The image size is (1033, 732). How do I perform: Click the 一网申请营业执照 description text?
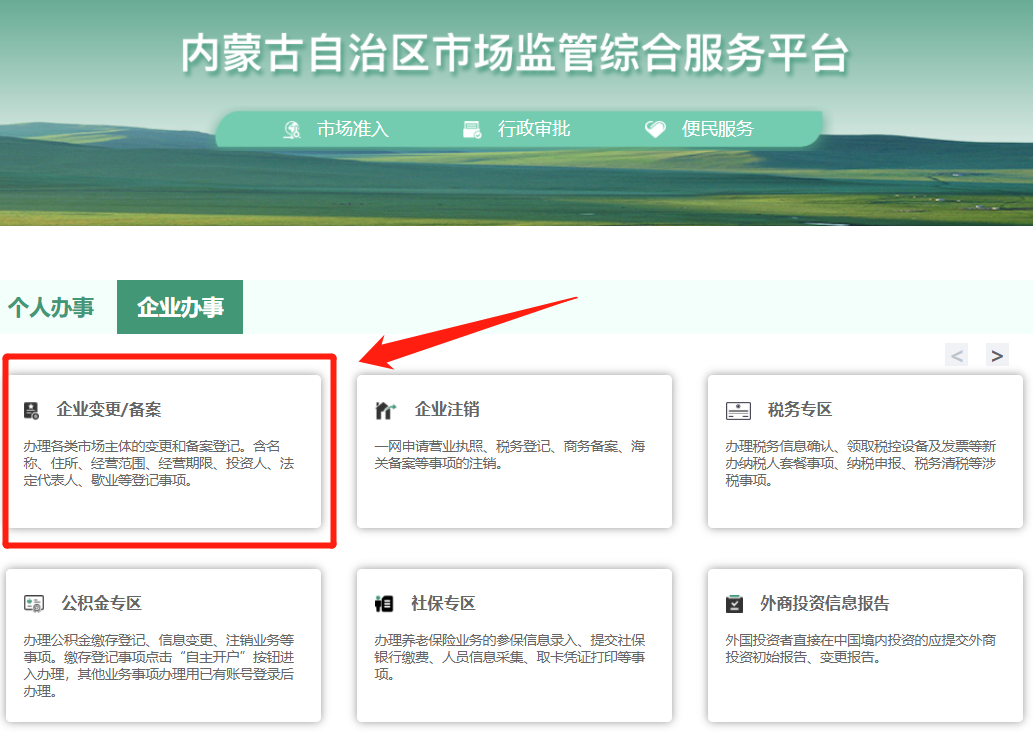[x=510, y=455]
